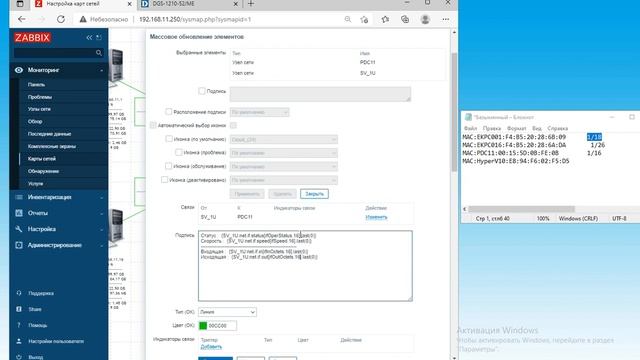Click the zoom magnifier icon in address bar
The image size is (640, 360).
coord(348,19)
